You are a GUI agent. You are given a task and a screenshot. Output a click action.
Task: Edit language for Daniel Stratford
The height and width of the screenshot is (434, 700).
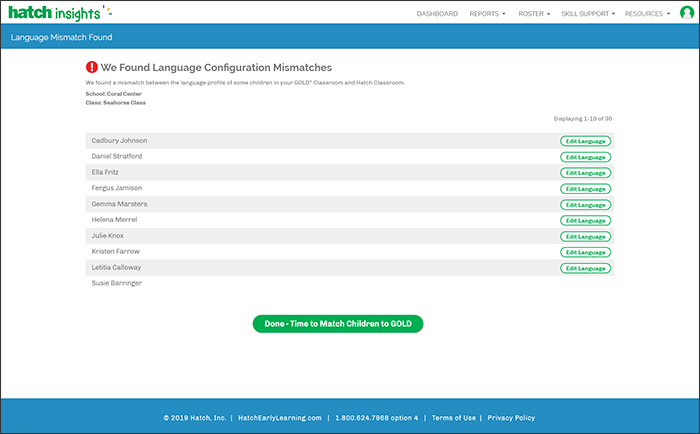[585, 157]
